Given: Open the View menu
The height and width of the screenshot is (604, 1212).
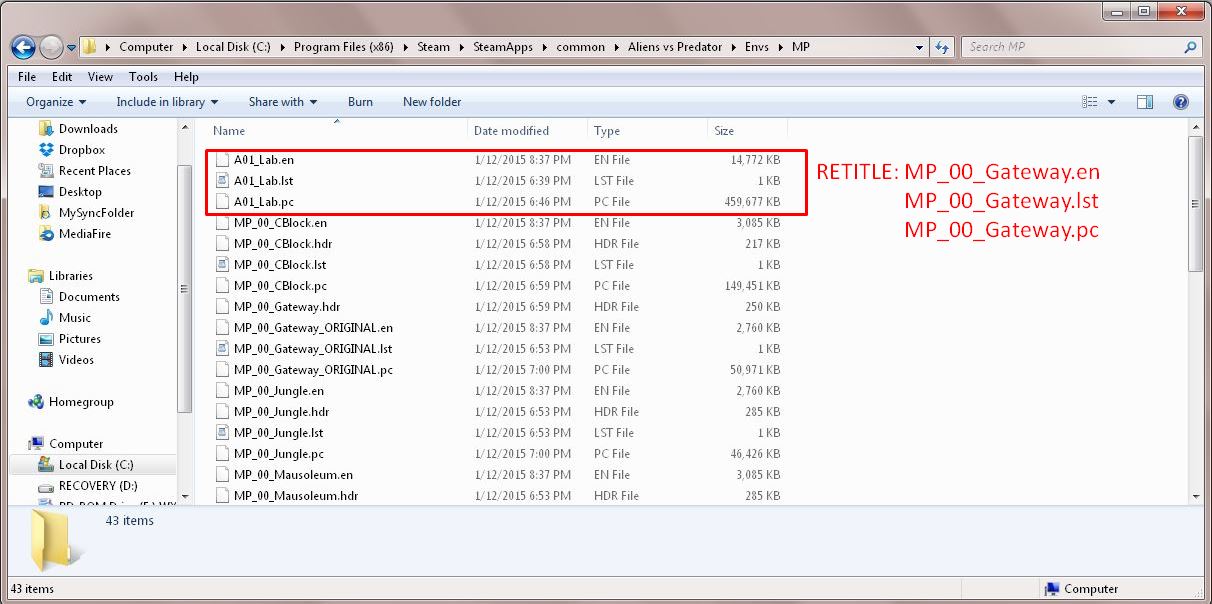Looking at the screenshot, I should 100,77.
